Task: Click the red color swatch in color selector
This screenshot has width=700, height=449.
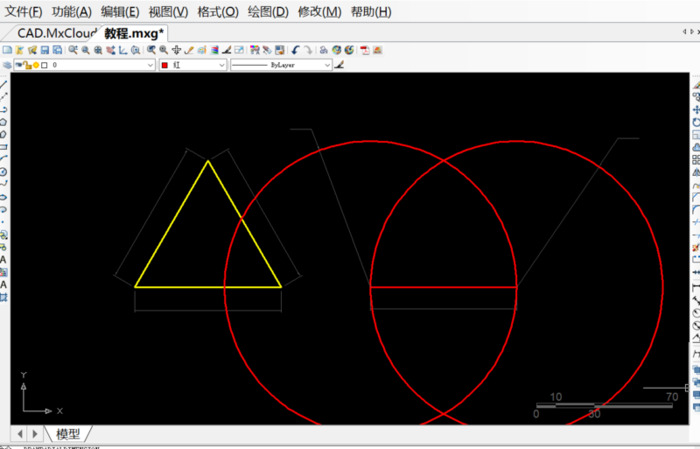Action: tap(165, 65)
